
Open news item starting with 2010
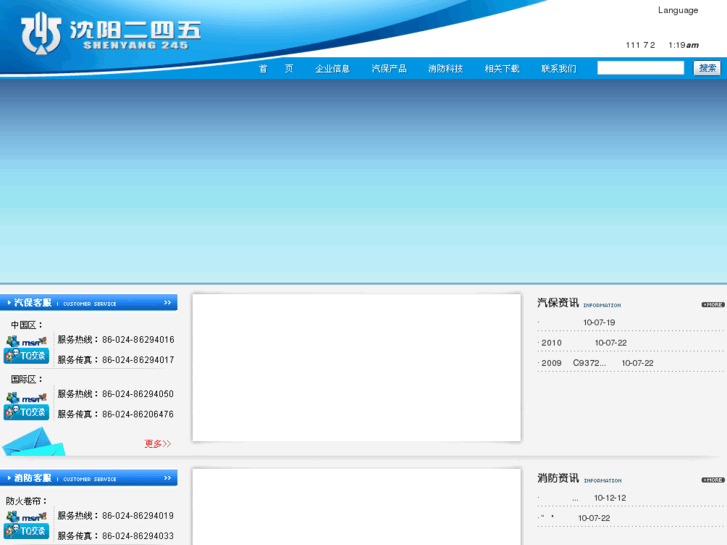tap(582, 343)
